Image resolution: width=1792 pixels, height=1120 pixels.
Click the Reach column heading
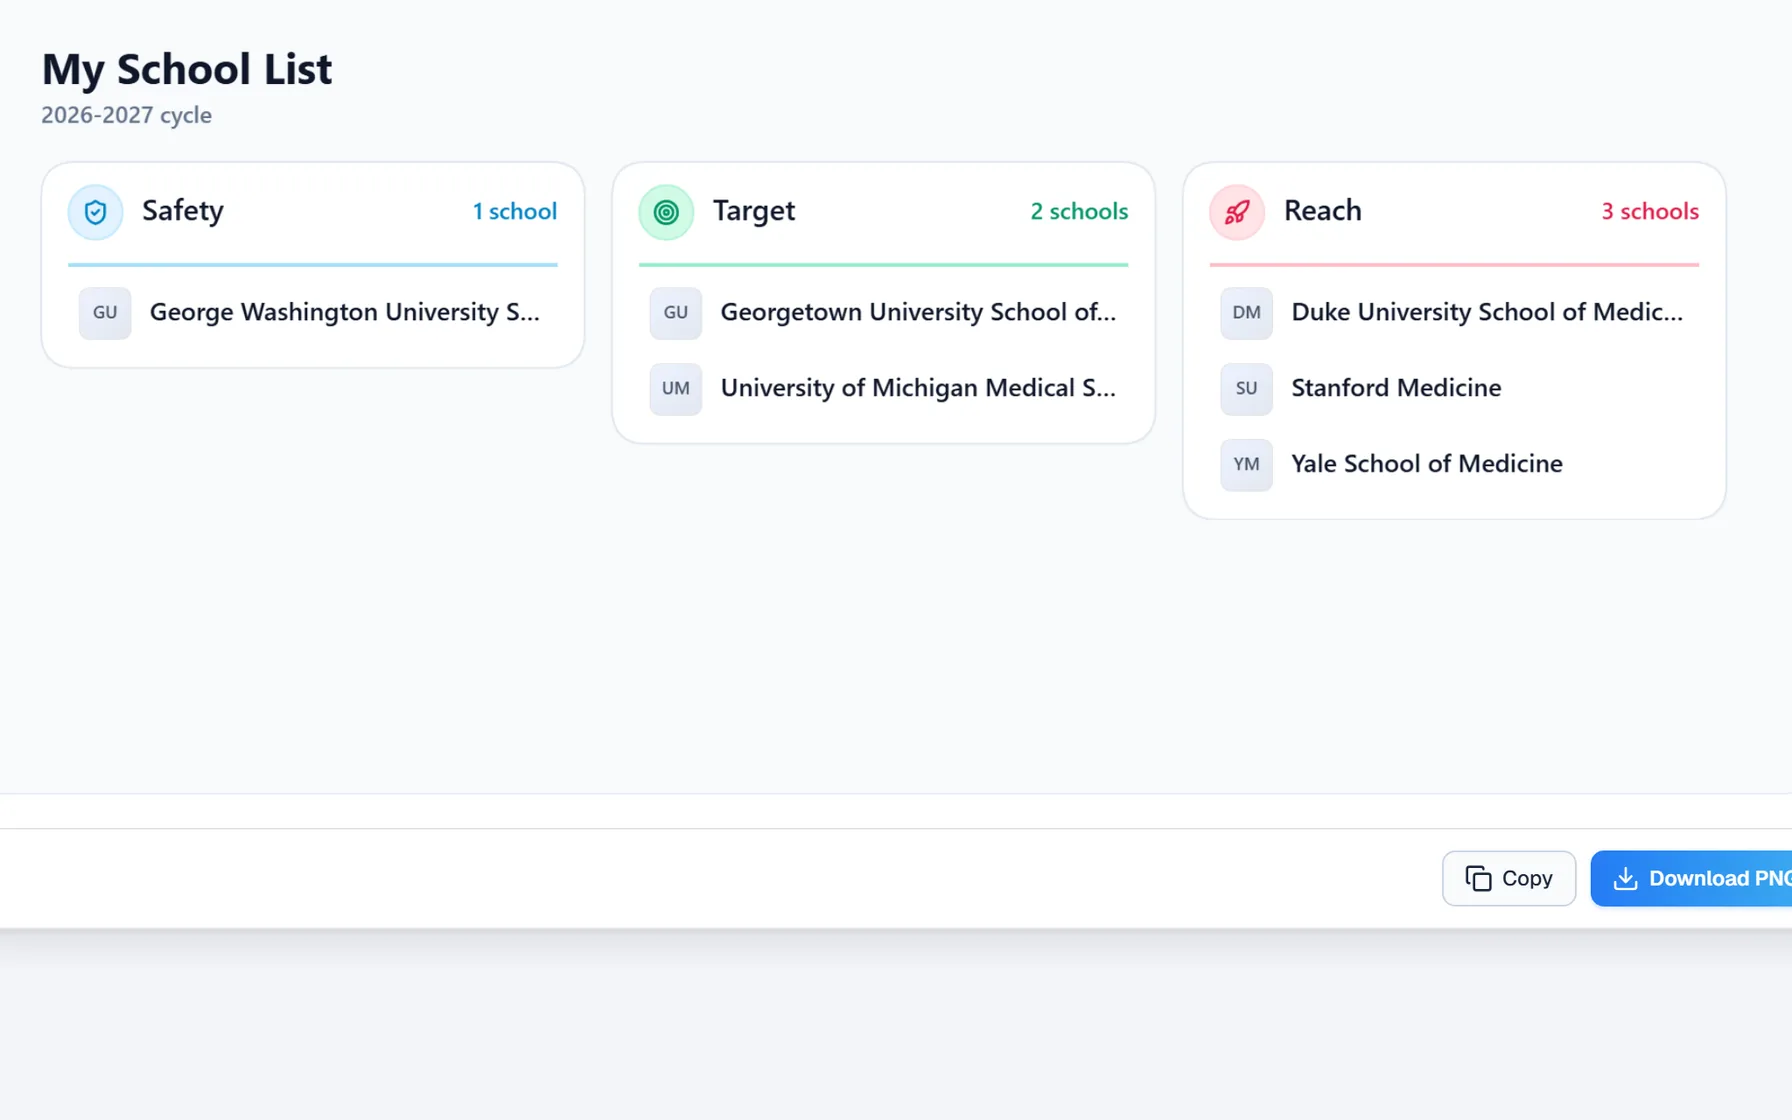click(x=1323, y=211)
